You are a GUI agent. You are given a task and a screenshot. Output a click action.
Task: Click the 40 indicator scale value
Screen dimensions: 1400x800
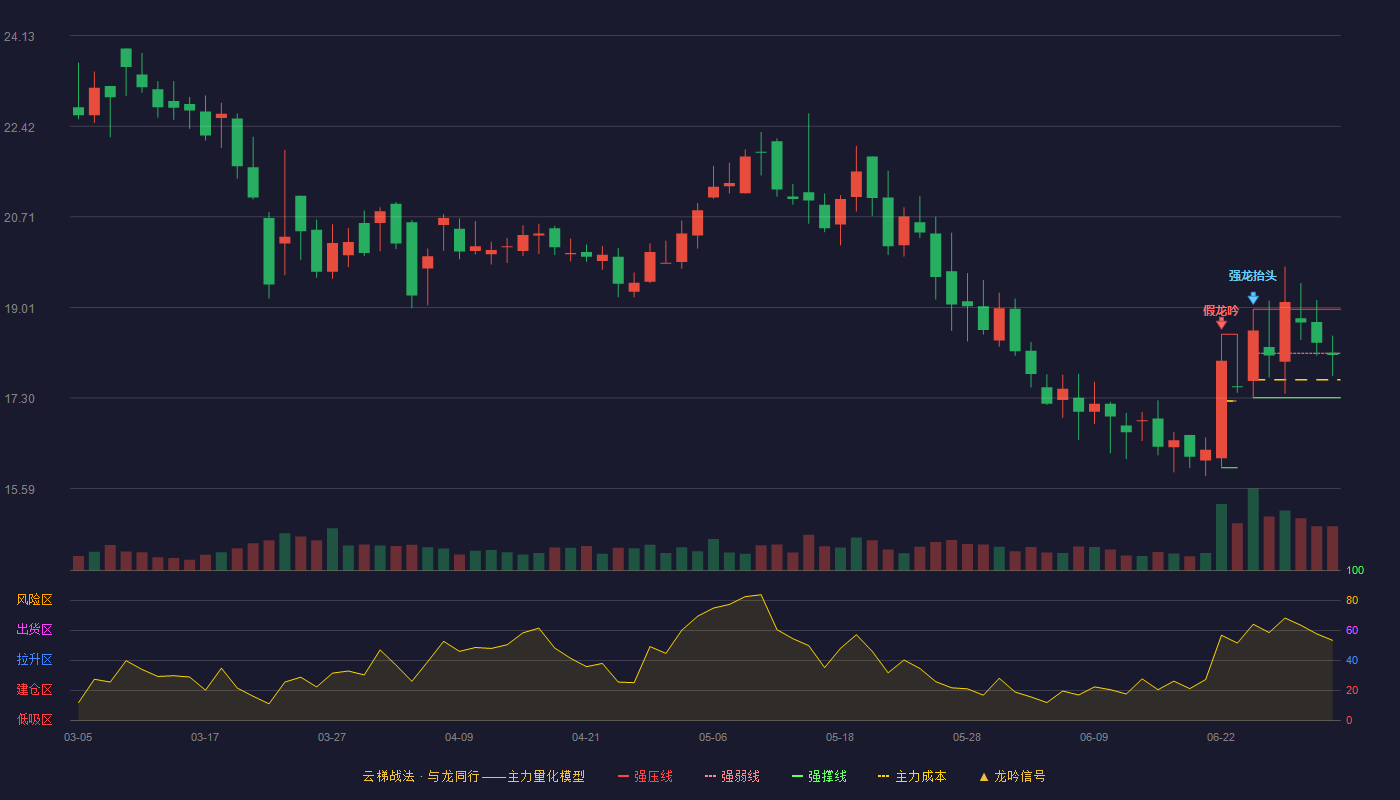coord(1352,660)
